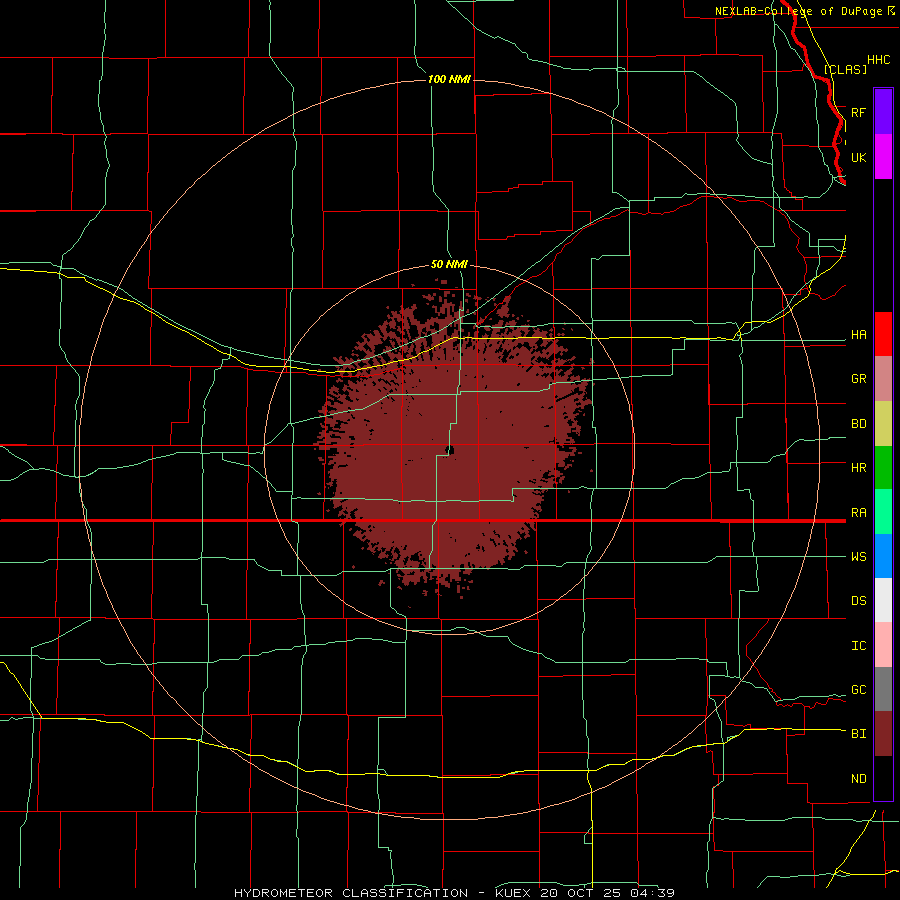The width and height of the screenshot is (900, 900).
Task: Click the UK legend label
Action: tap(859, 158)
